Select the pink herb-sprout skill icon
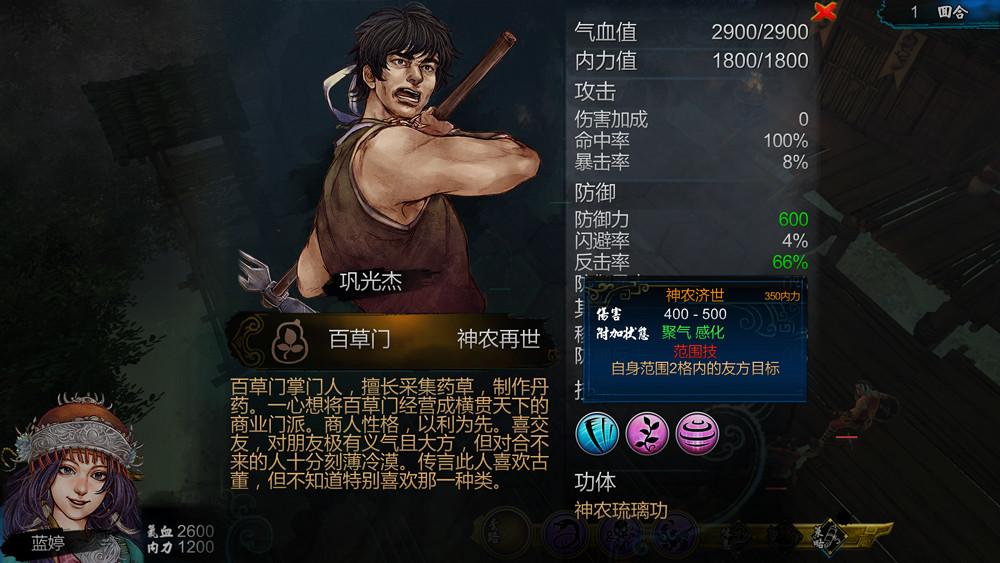This screenshot has height=563, width=1000. click(x=647, y=434)
